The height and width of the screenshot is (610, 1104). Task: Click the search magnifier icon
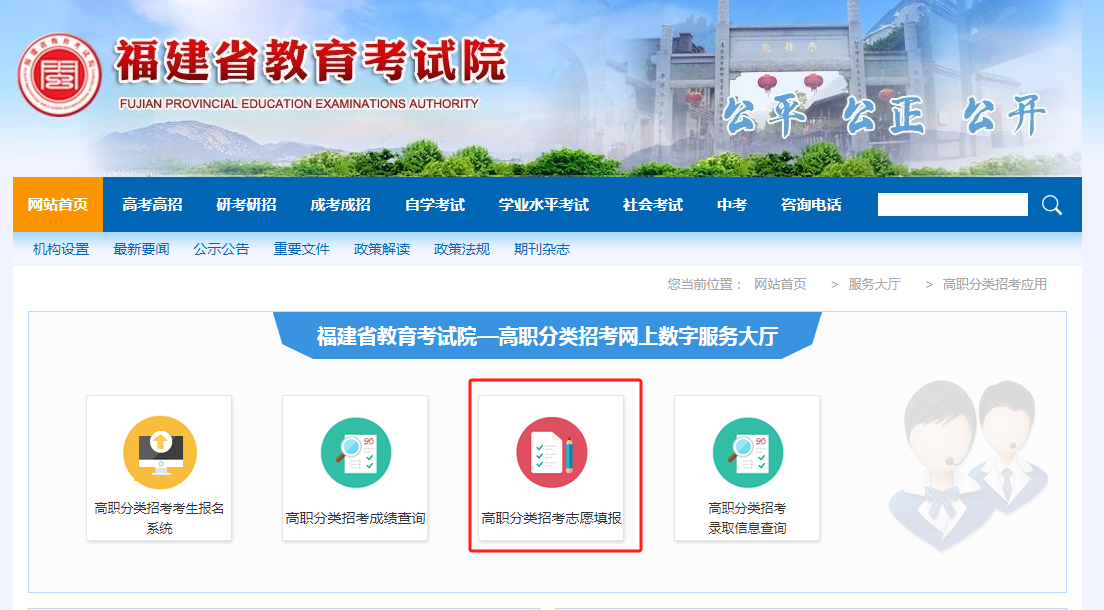tap(1051, 204)
